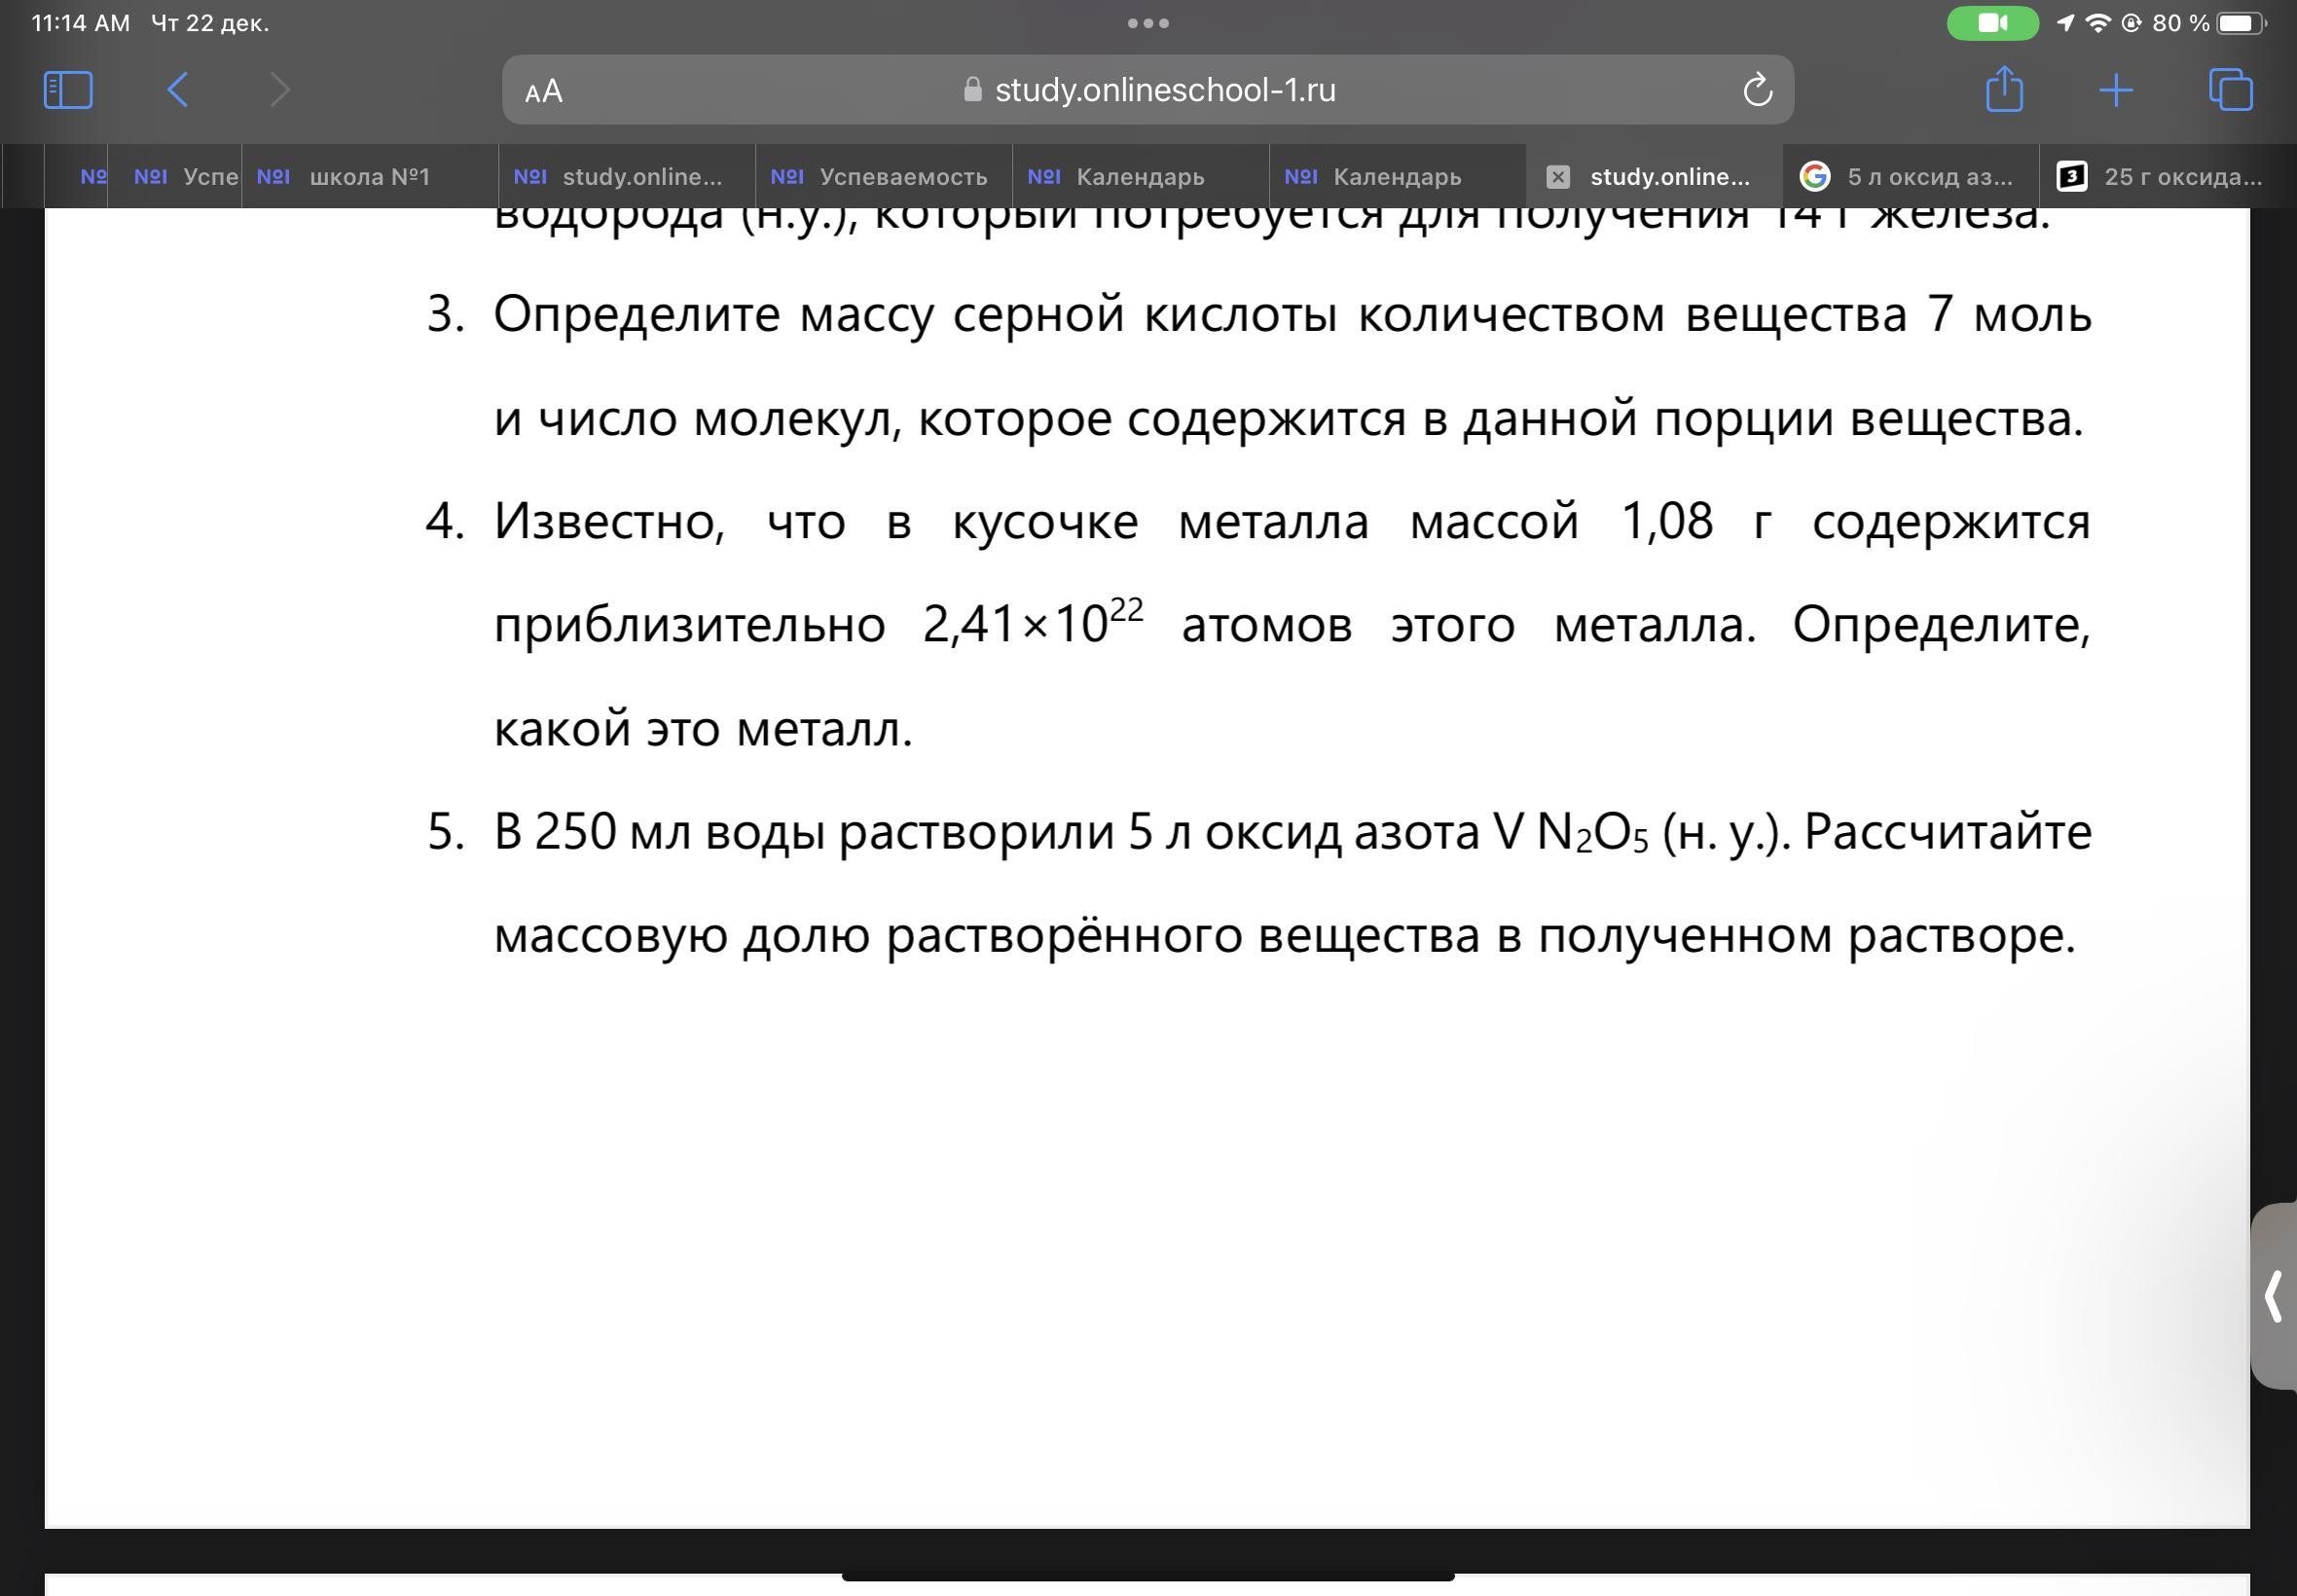Image resolution: width=2297 pixels, height=1596 pixels.
Task: Tap question 5 text В 250 мл воды
Action: pos(1292,883)
